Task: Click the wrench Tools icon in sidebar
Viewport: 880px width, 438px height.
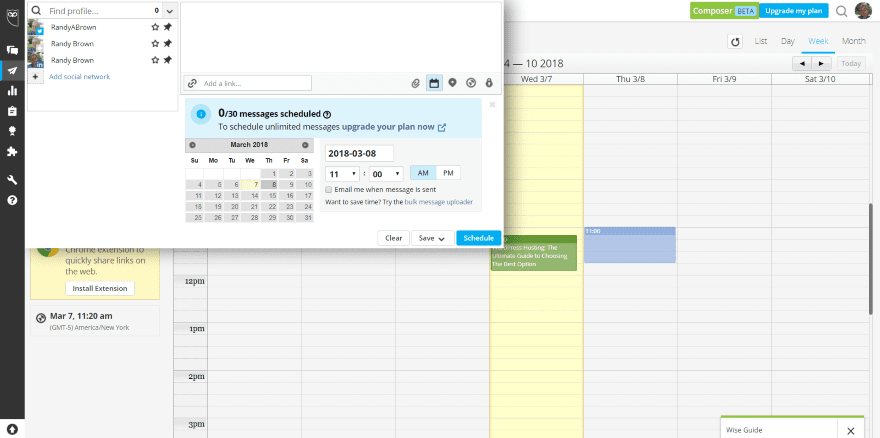Action: point(12,180)
